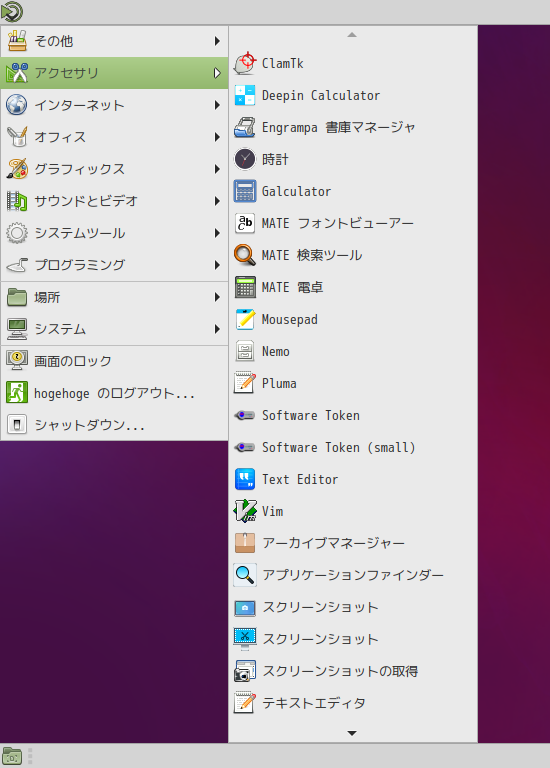Launch ClamTk from its target icon
The image size is (550, 768).
coord(245,63)
